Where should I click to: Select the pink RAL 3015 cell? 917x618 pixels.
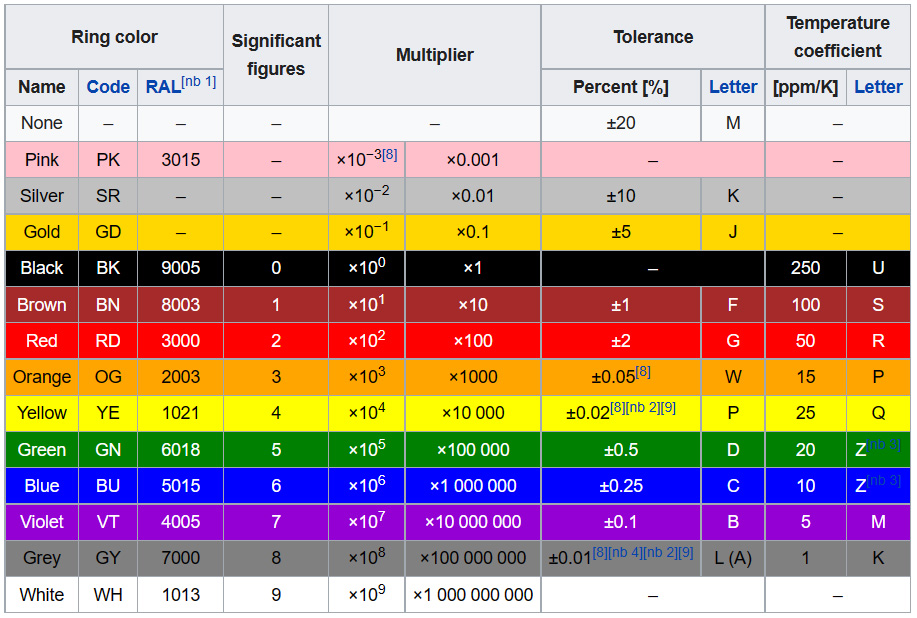click(179, 159)
